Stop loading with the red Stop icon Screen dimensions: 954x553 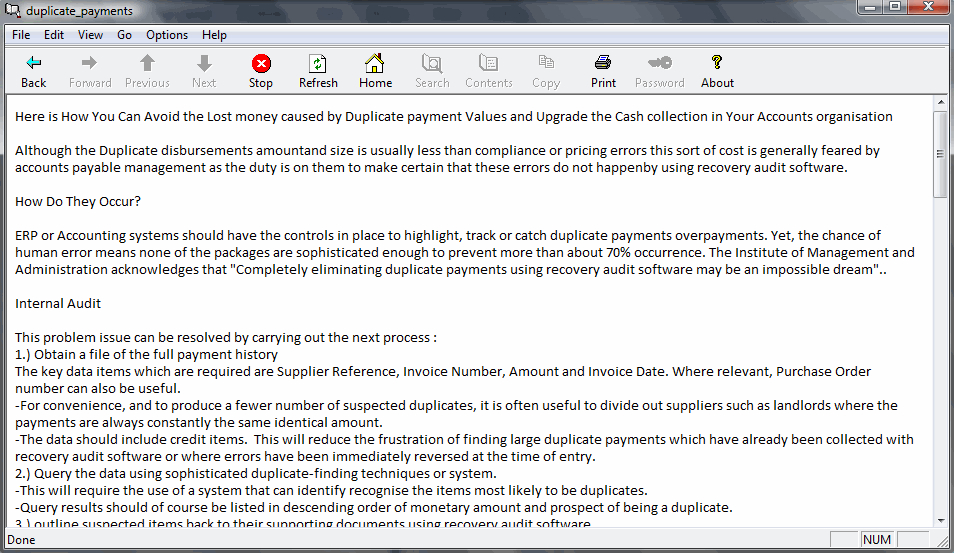coord(261,72)
